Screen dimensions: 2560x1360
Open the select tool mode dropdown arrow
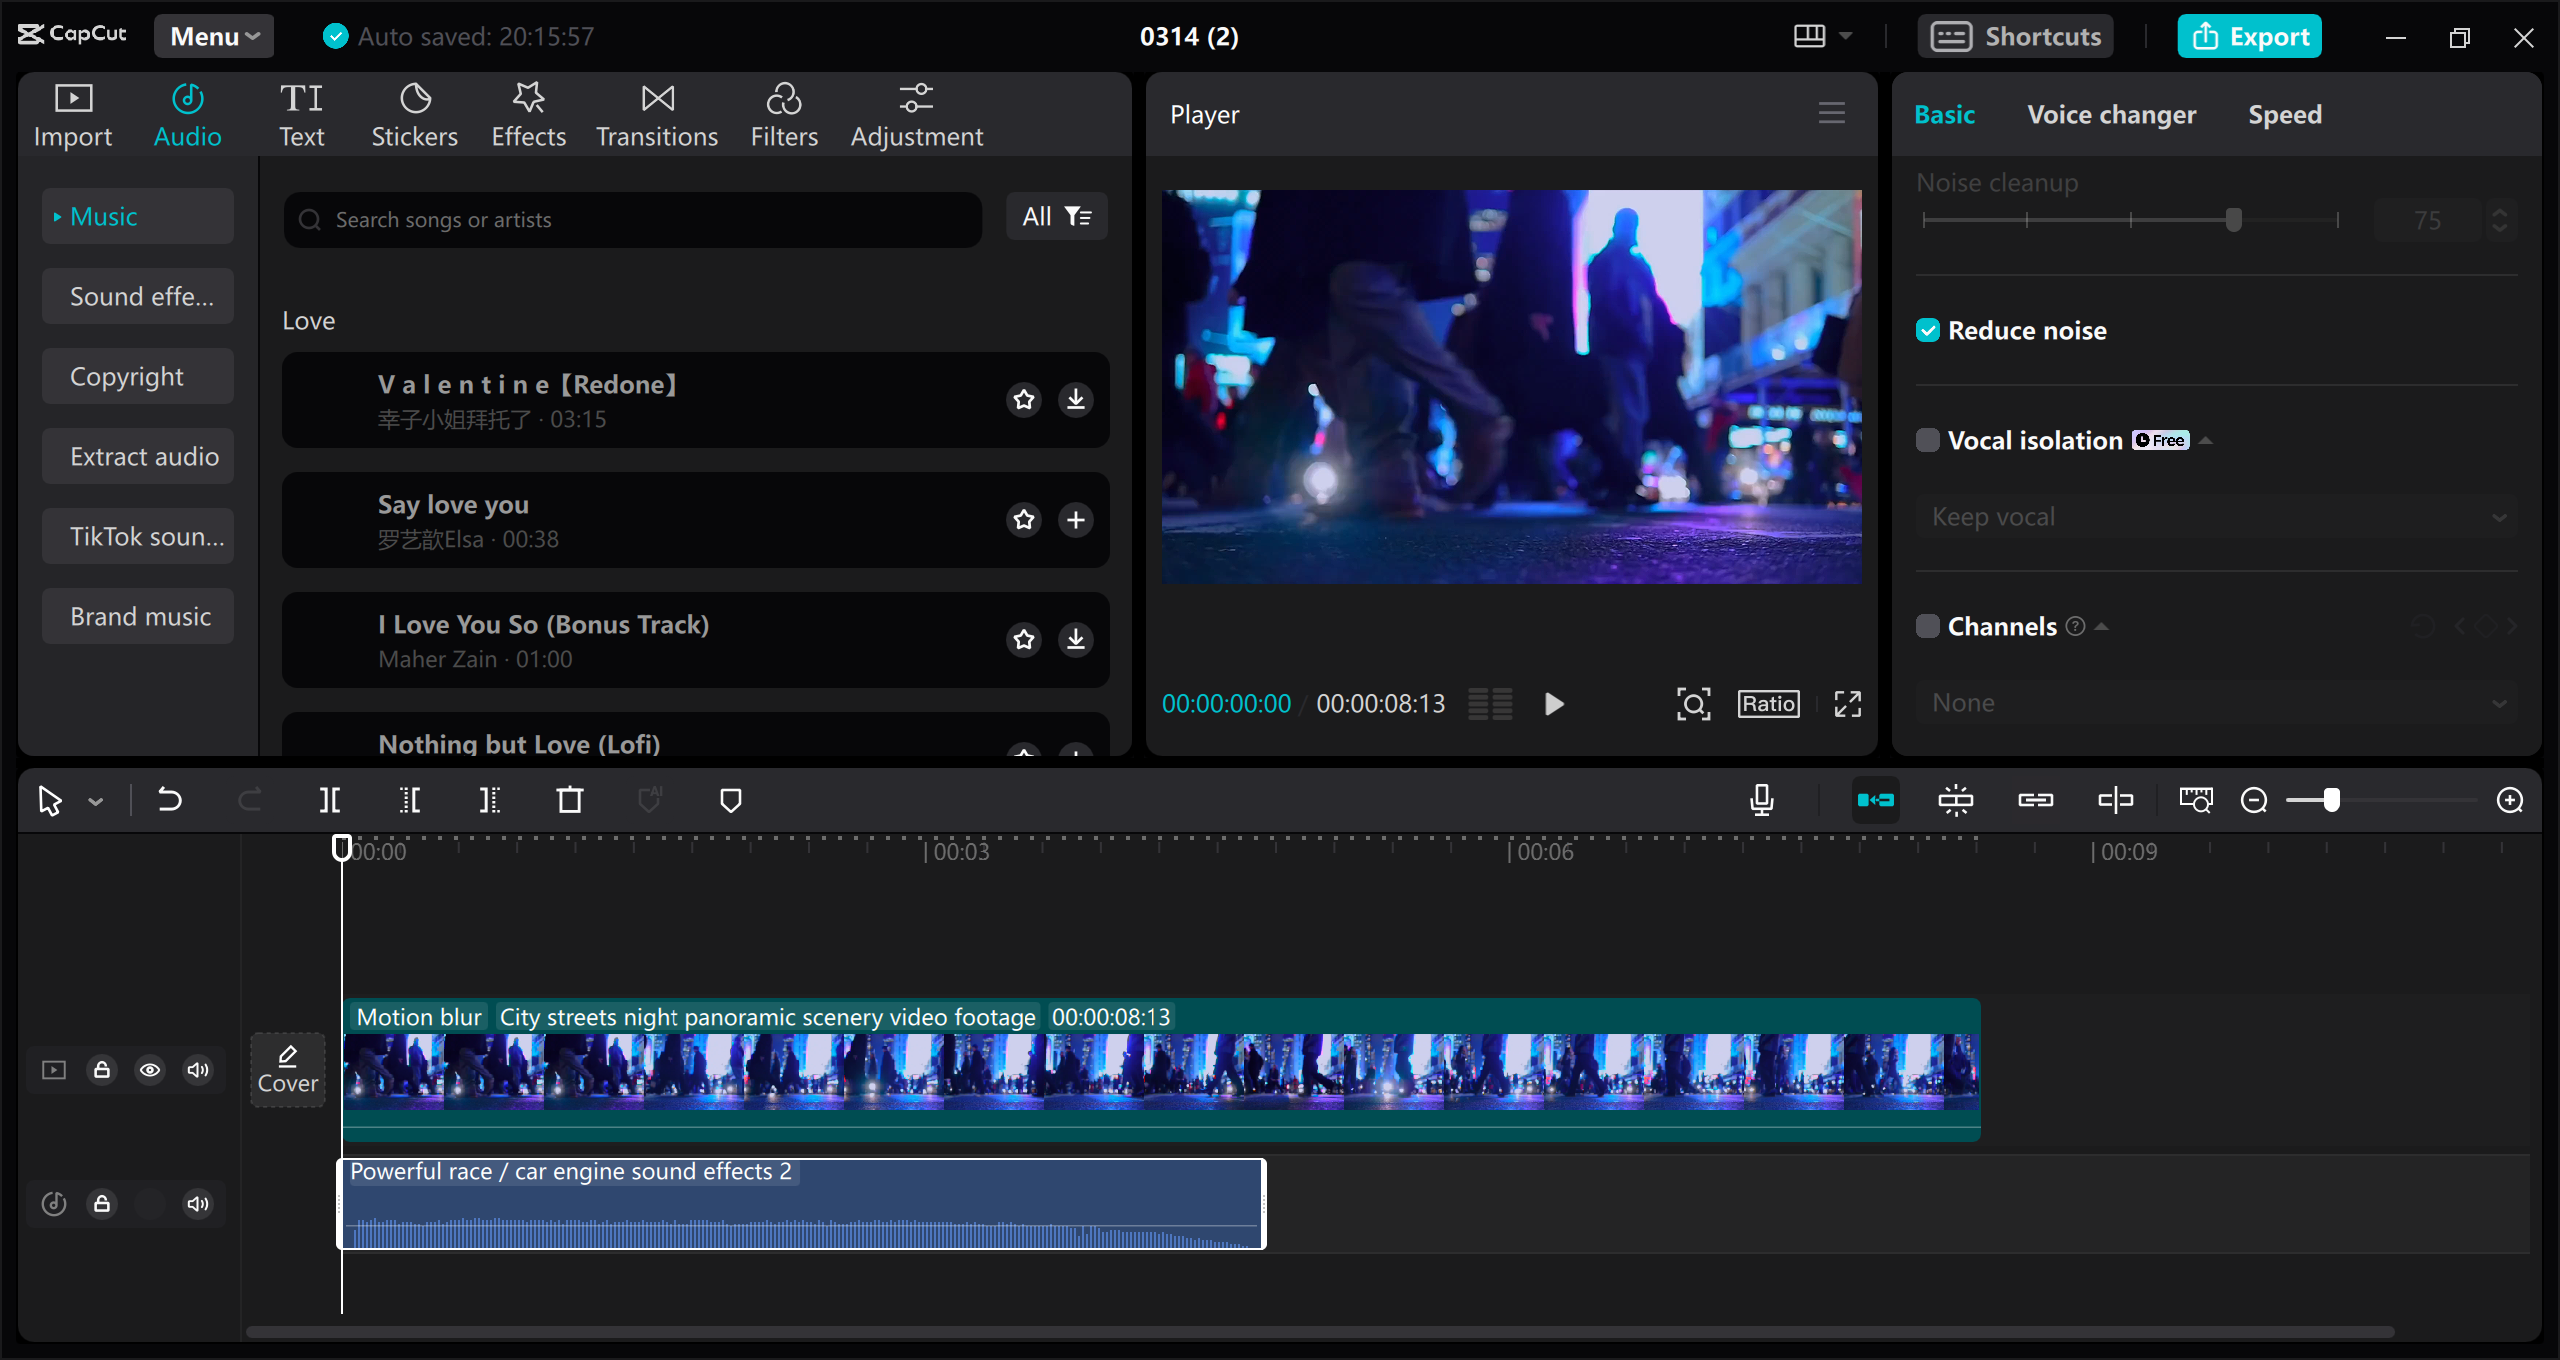[x=96, y=801]
